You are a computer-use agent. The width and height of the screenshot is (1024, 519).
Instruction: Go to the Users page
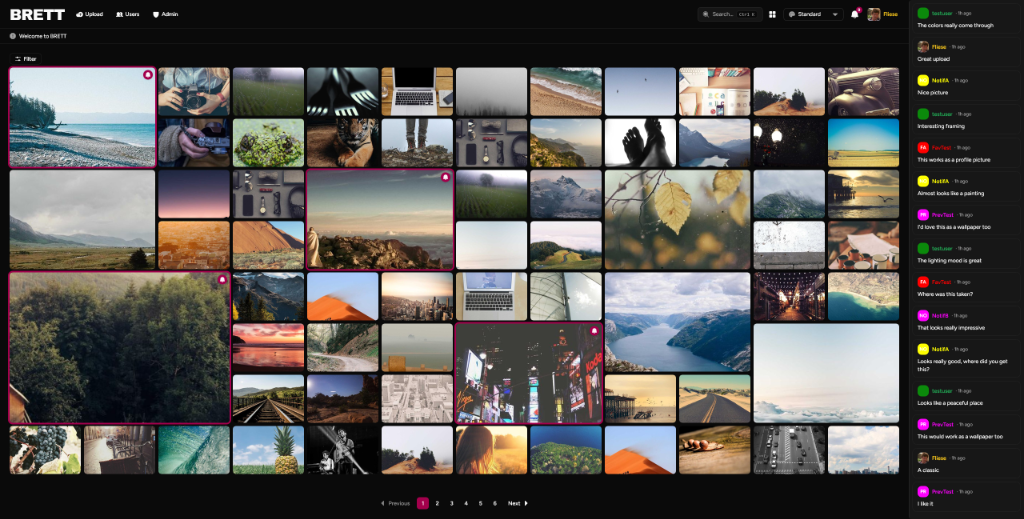[x=127, y=14]
